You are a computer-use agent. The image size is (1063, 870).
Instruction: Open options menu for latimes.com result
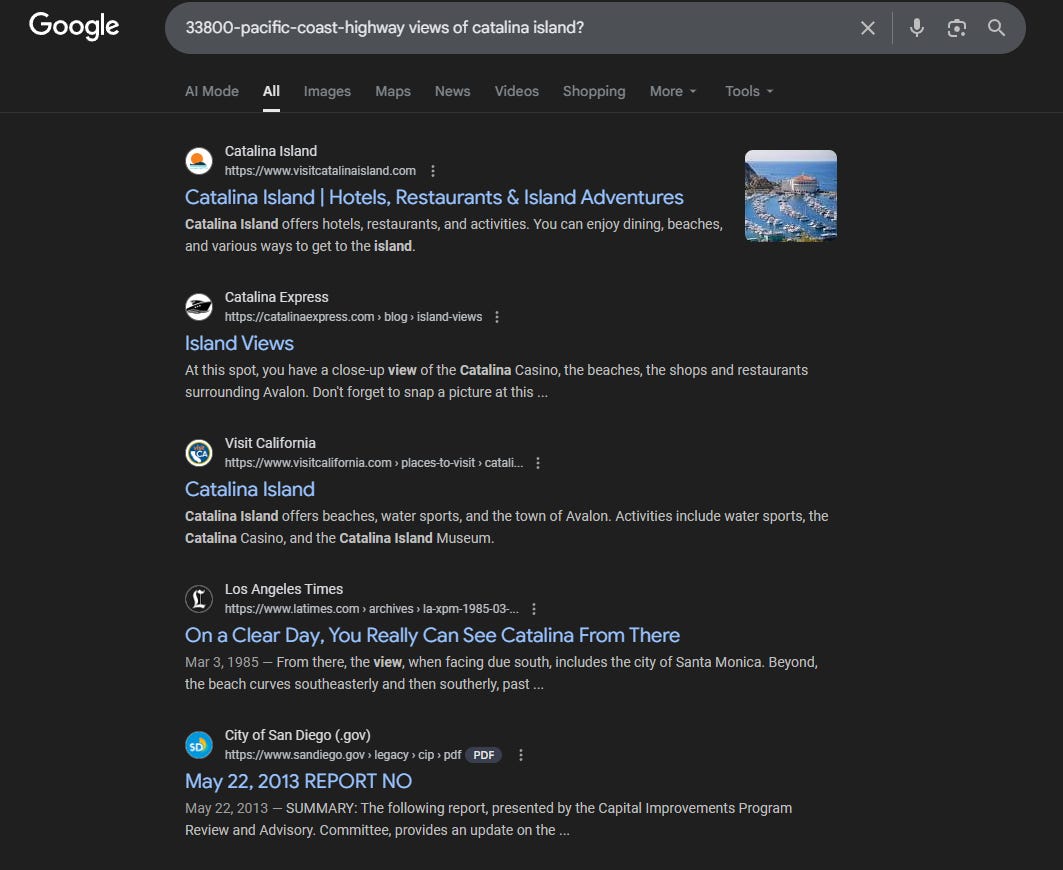tap(534, 609)
